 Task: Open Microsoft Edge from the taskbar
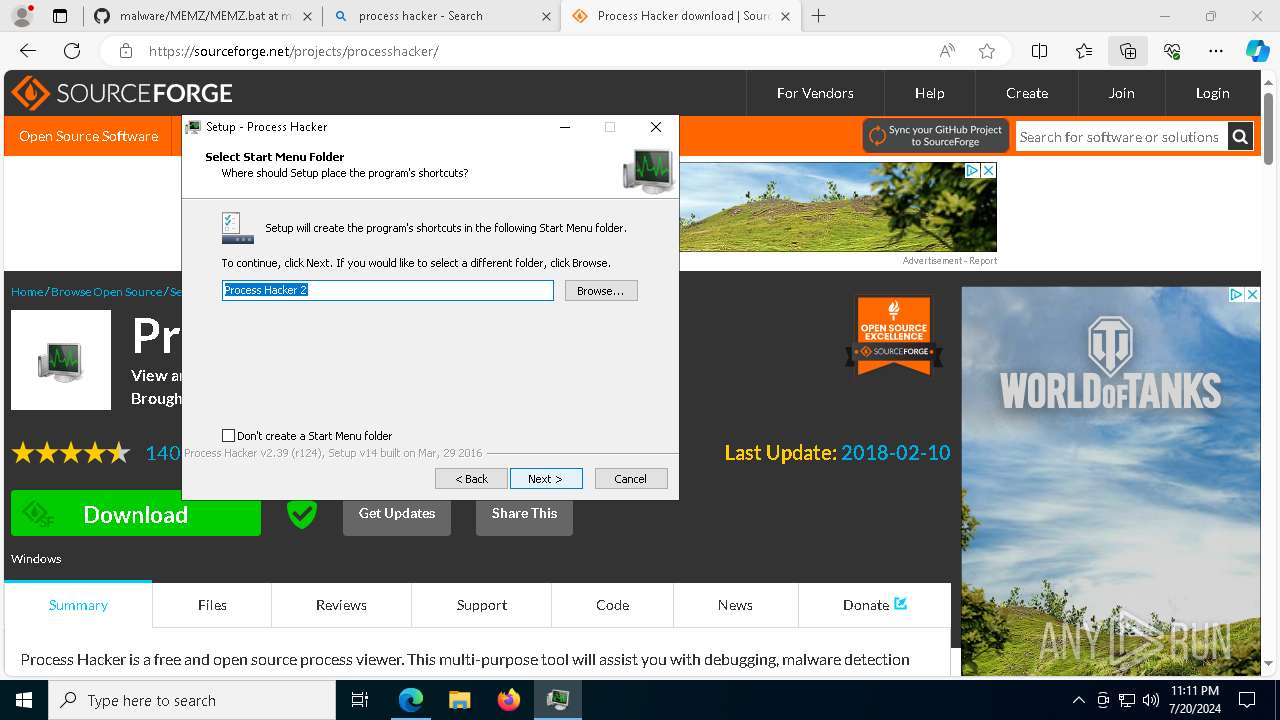(411, 700)
